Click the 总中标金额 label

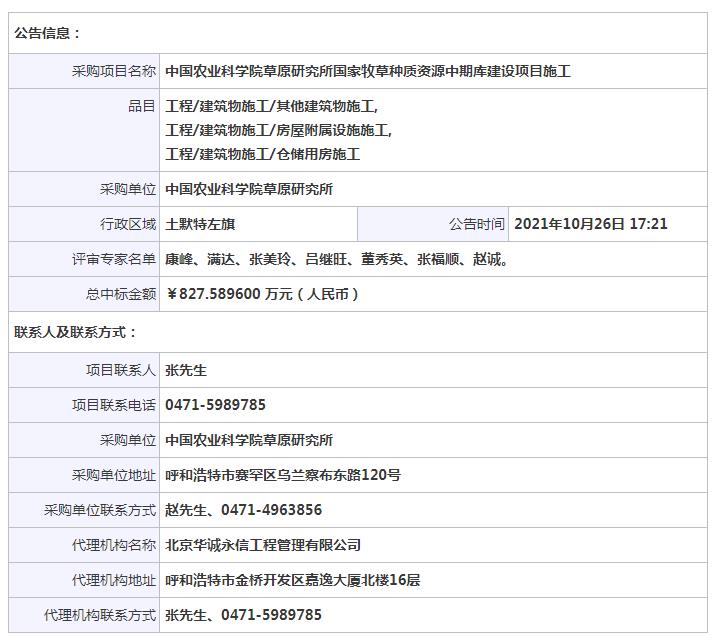[x=121, y=294]
